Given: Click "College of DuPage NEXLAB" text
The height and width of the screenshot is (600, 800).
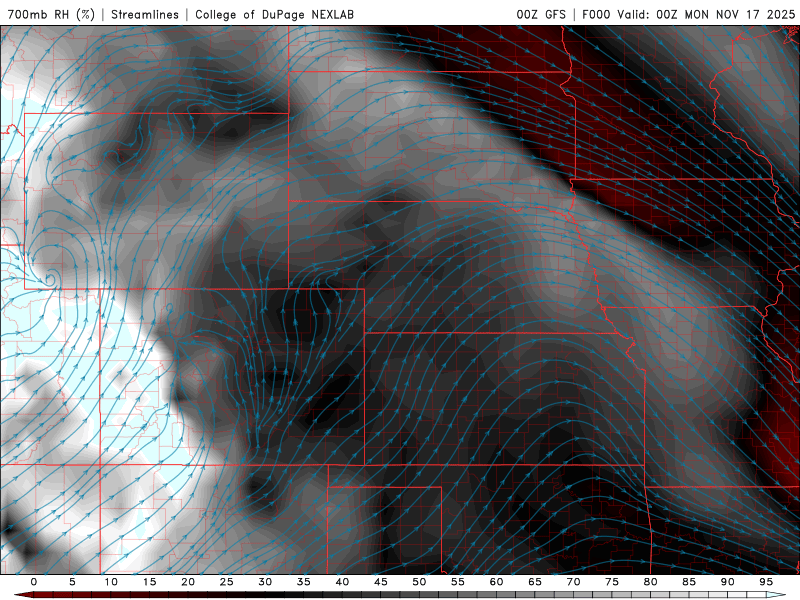Looking at the screenshot, I should coord(274,14).
